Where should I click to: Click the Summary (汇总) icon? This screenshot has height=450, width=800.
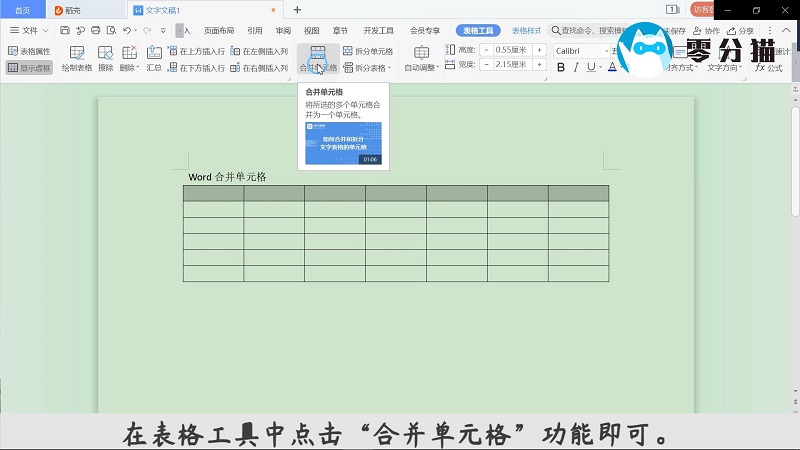154,57
